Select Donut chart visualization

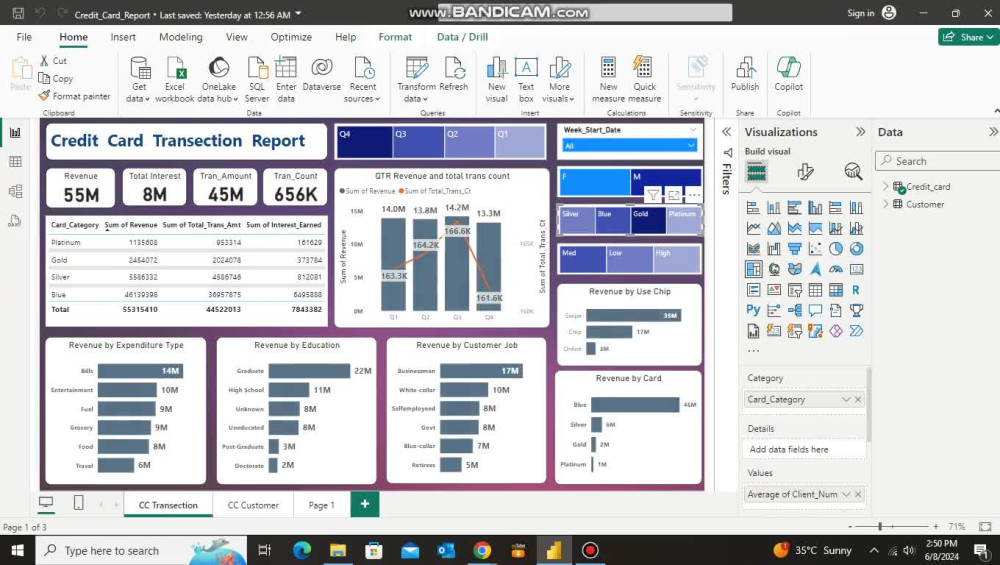click(856, 249)
